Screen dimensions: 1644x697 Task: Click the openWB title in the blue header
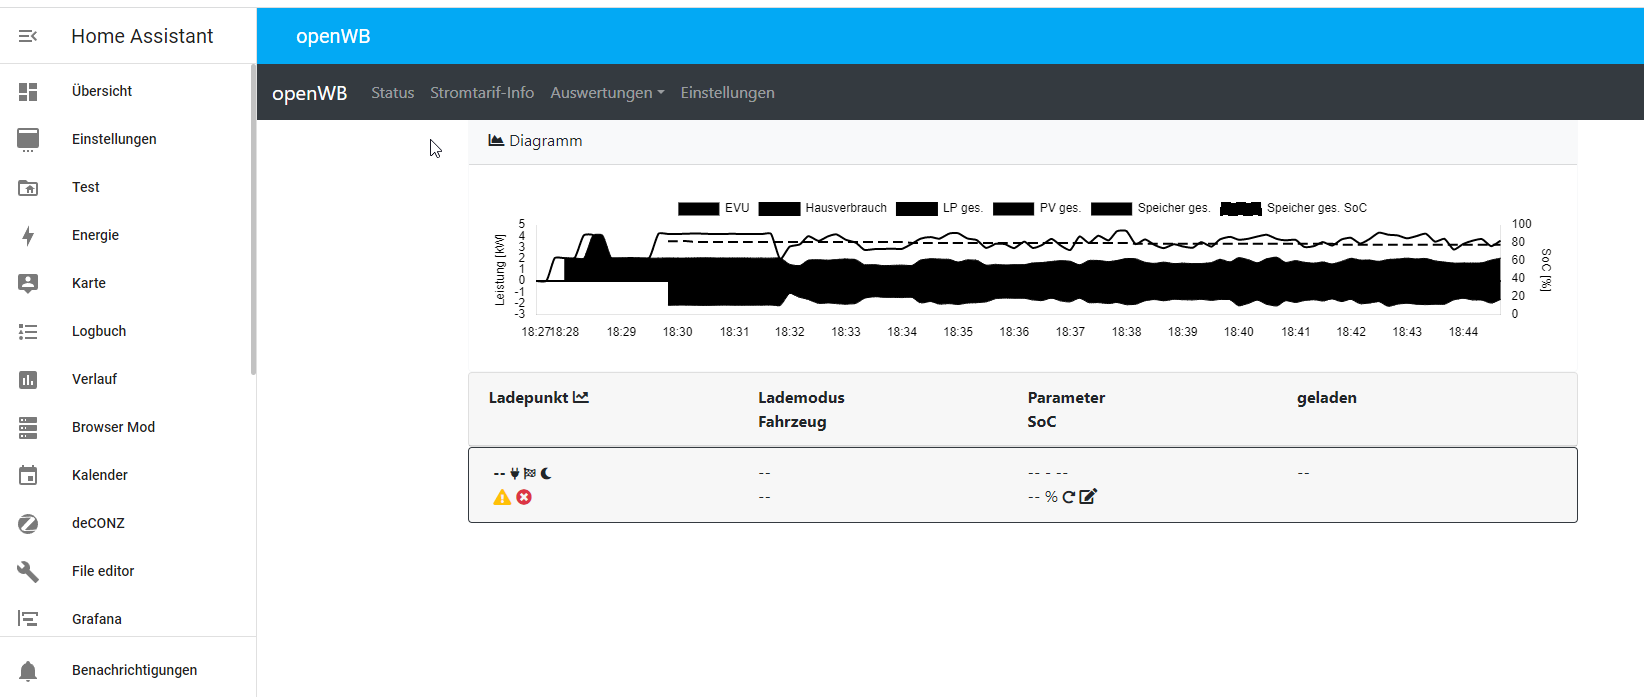tap(333, 36)
